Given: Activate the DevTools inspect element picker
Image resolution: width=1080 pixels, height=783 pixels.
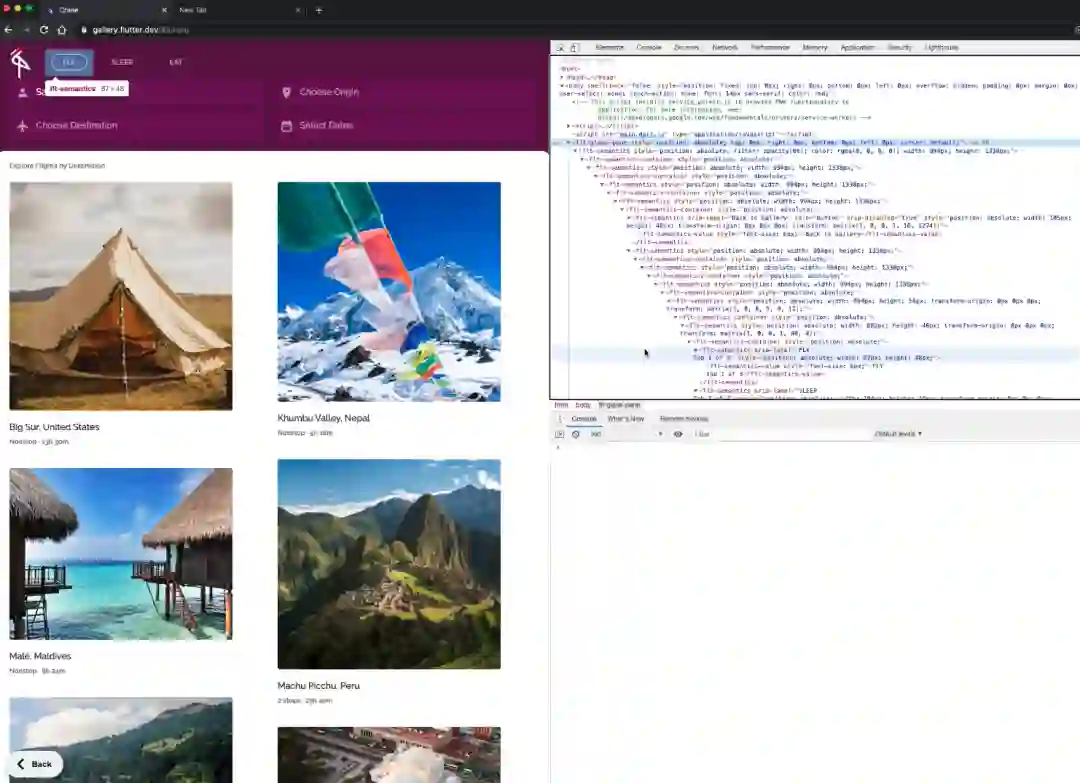Looking at the screenshot, I should tap(561, 48).
